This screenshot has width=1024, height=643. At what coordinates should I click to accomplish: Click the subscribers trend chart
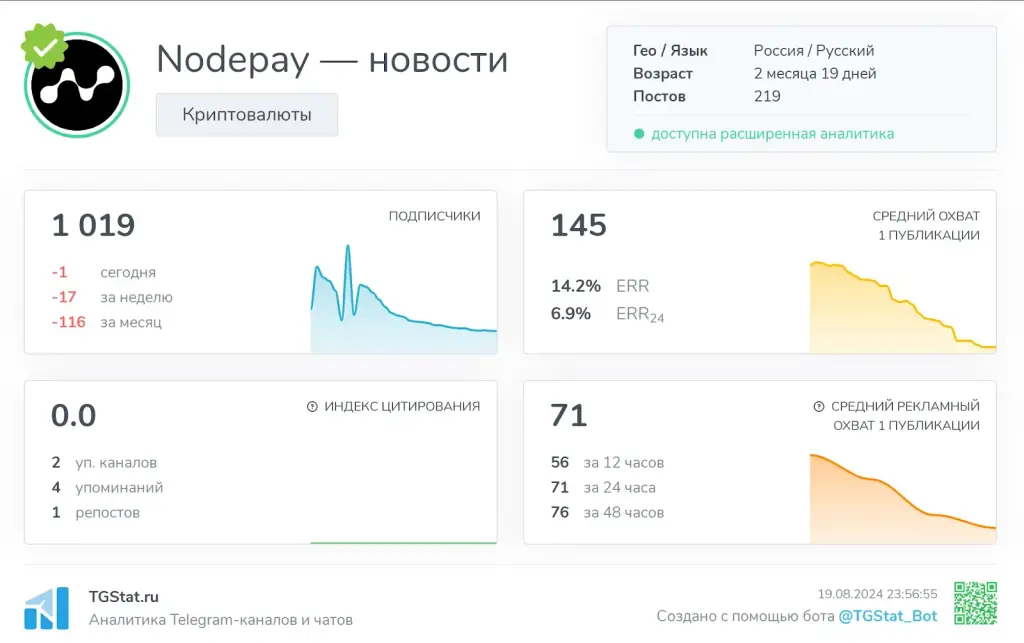pos(404,299)
